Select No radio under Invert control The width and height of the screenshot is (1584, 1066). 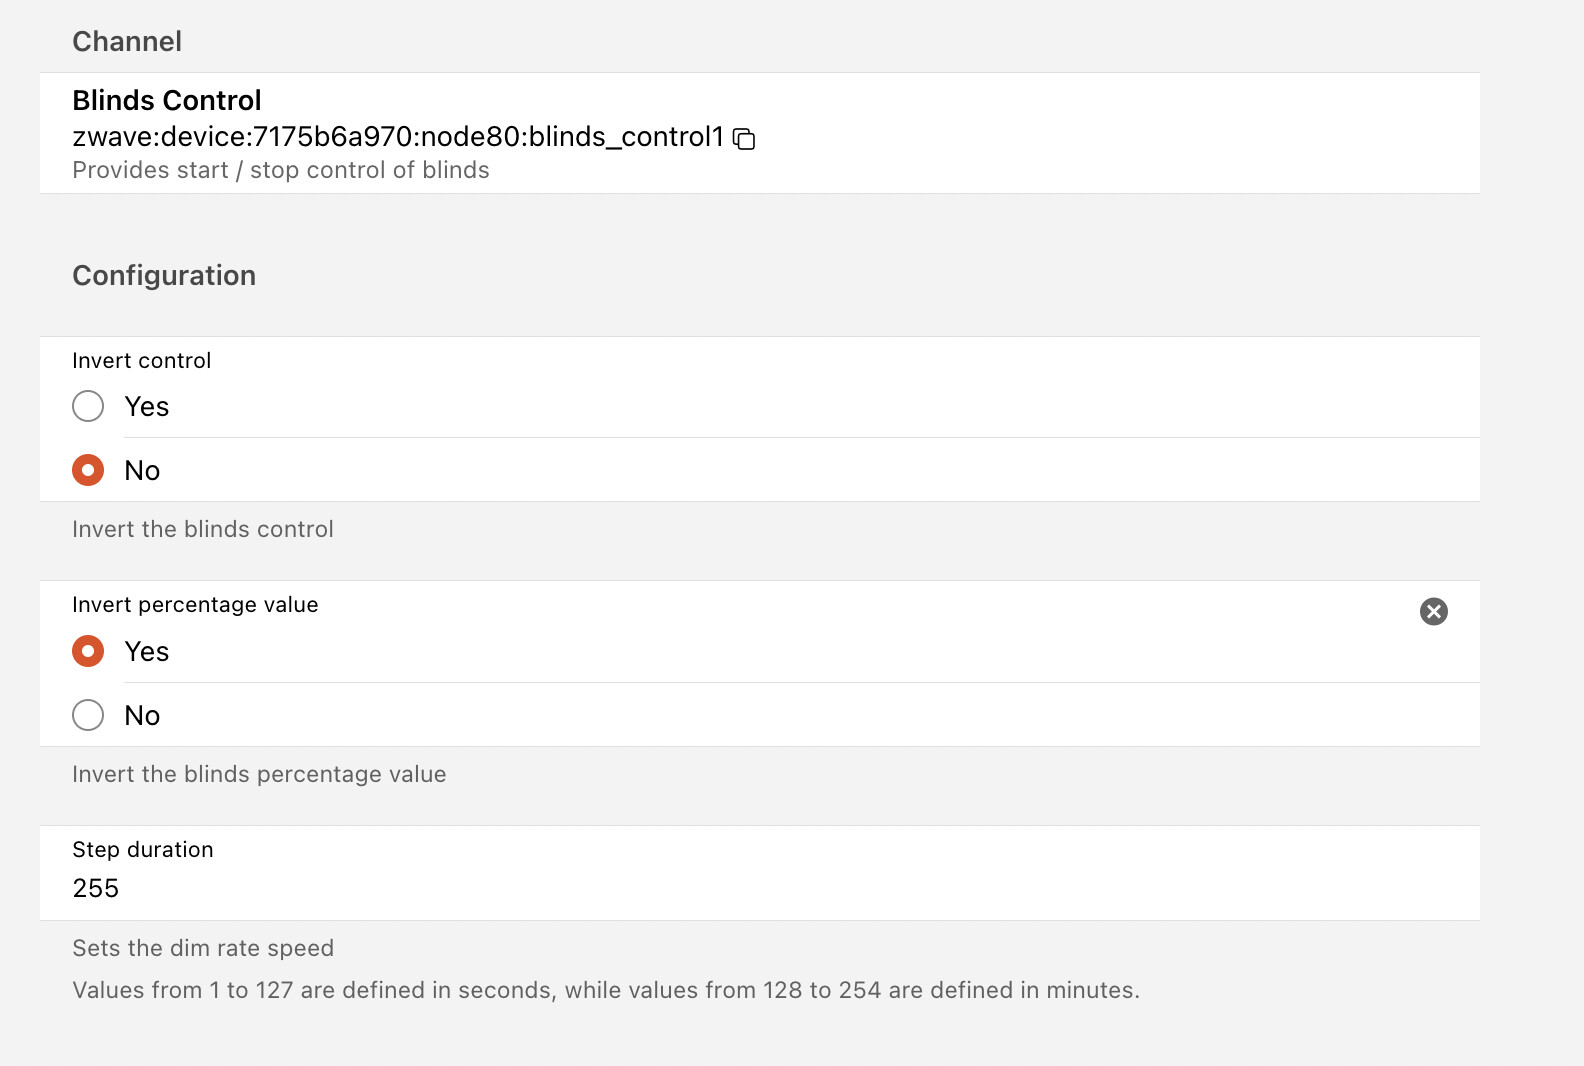pos(88,470)
